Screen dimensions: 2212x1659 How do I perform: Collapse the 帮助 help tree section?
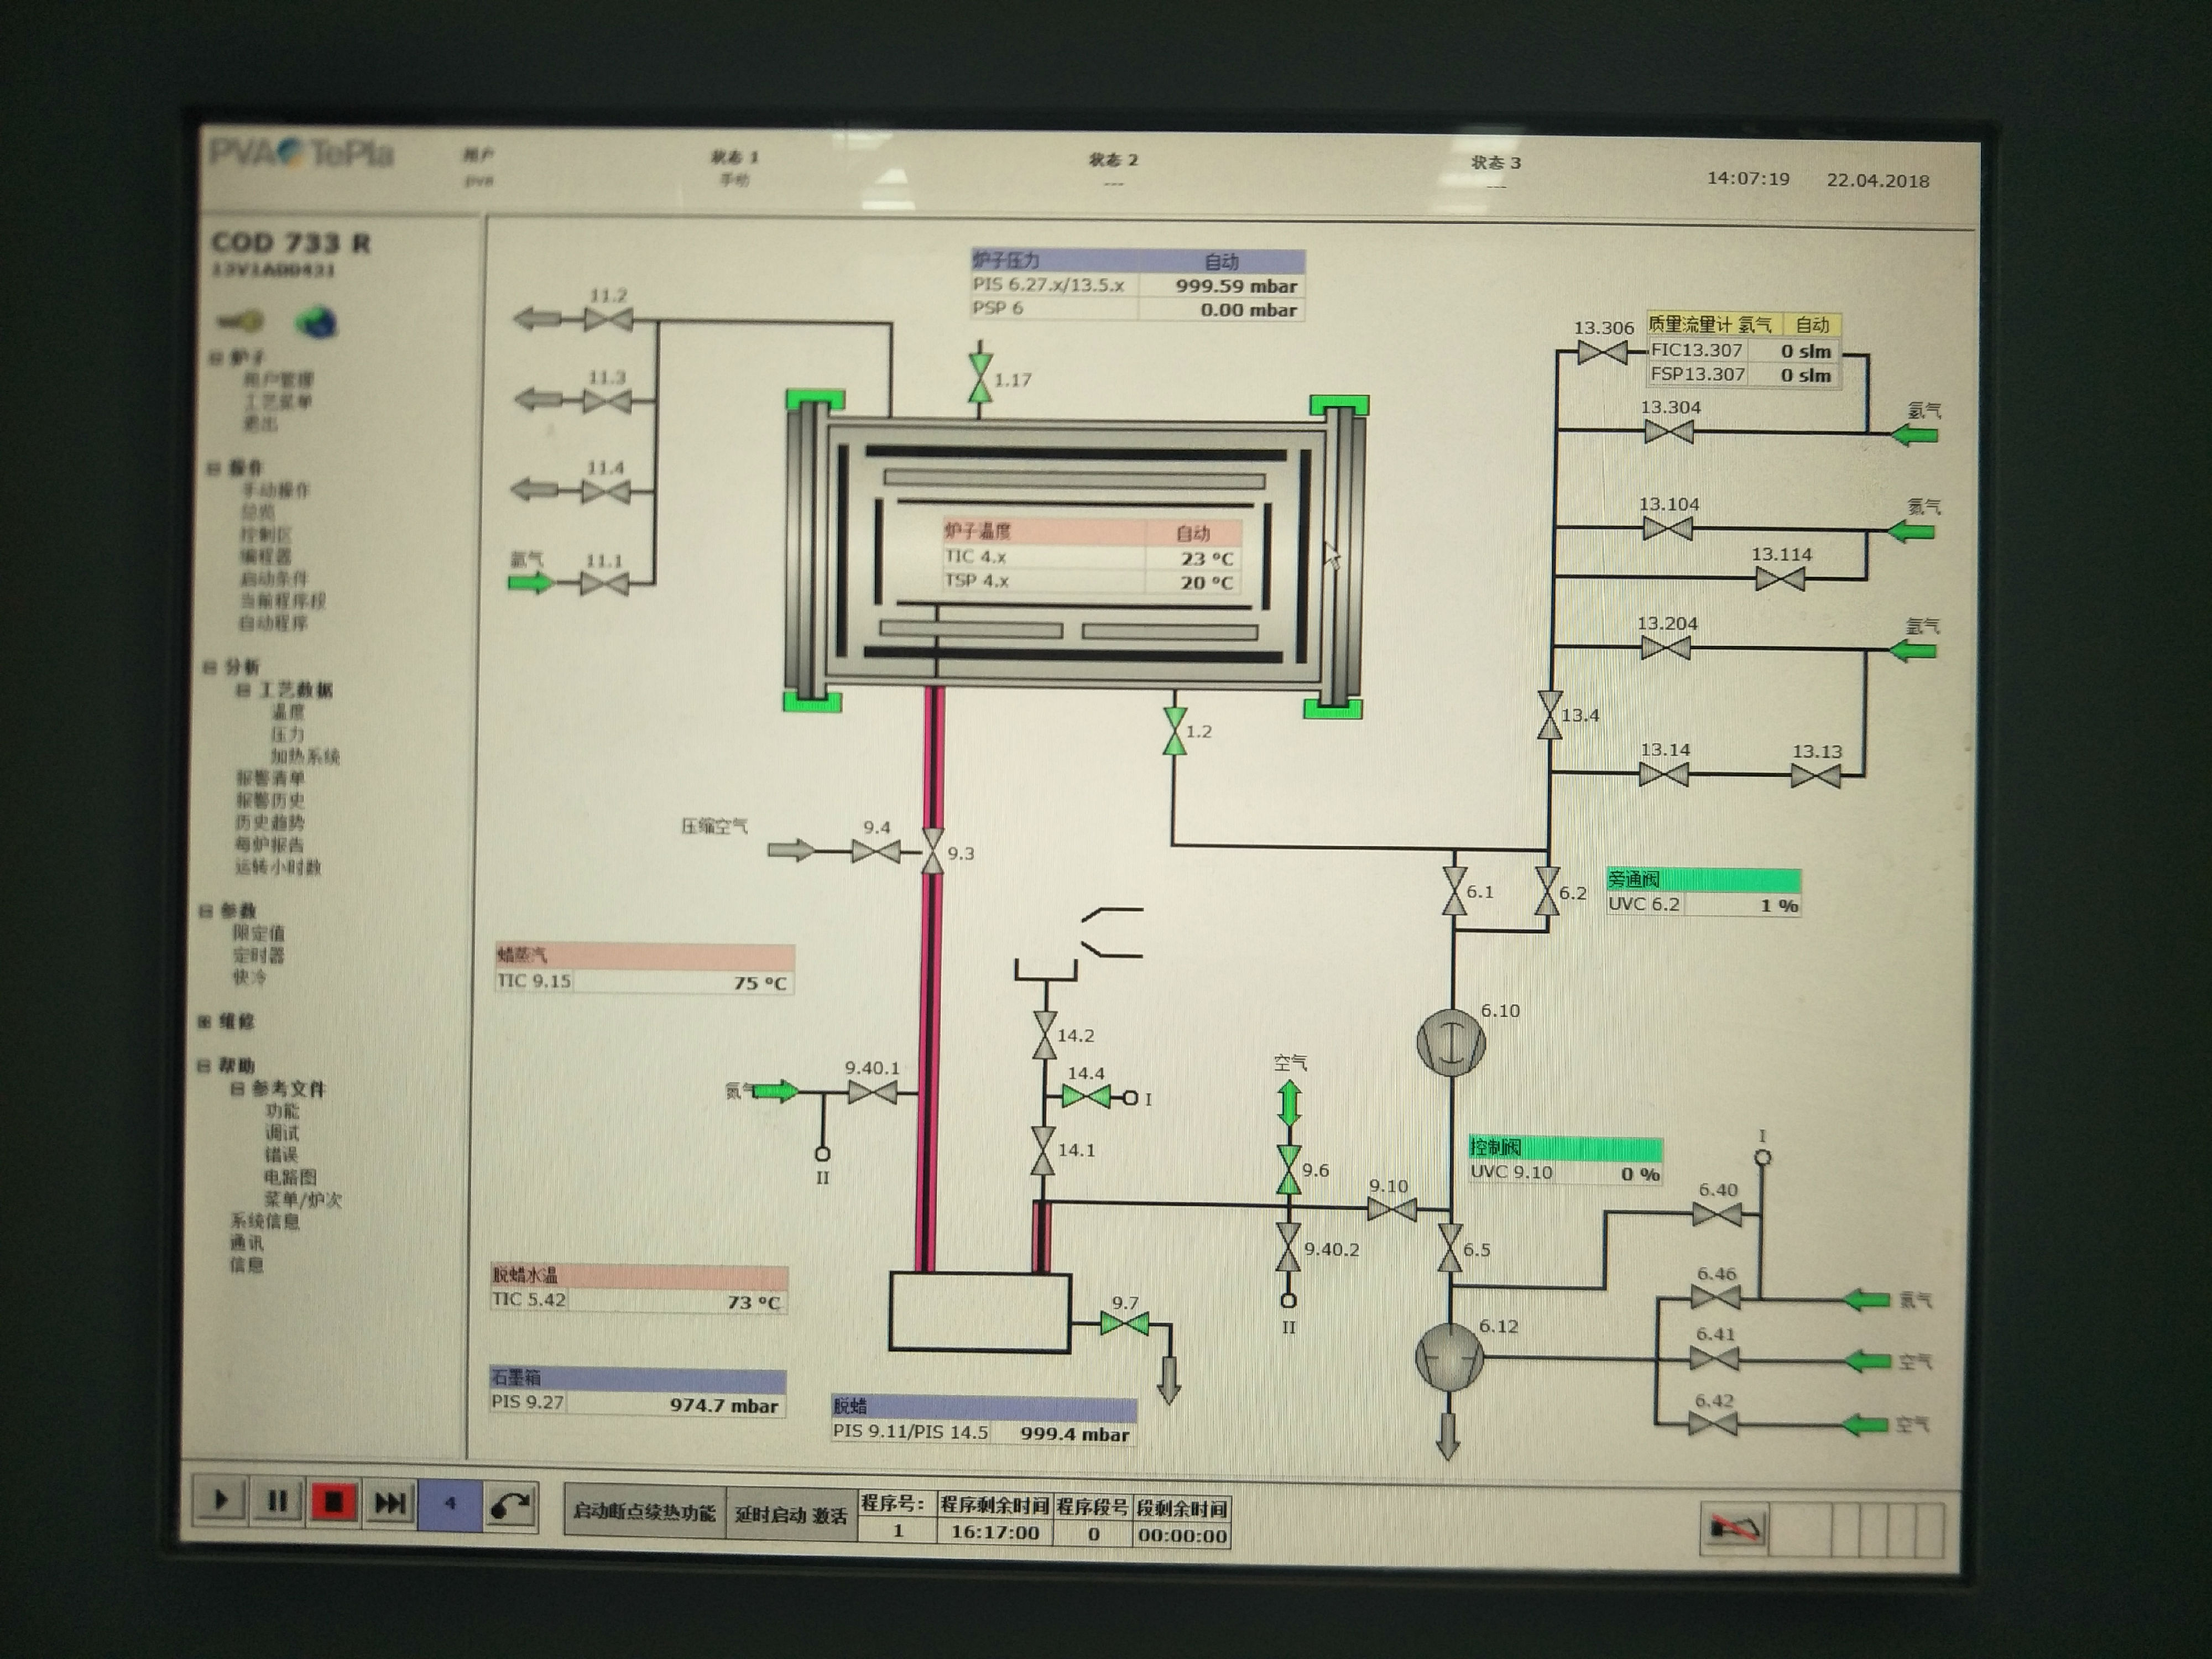click(x=204, y=1066)
